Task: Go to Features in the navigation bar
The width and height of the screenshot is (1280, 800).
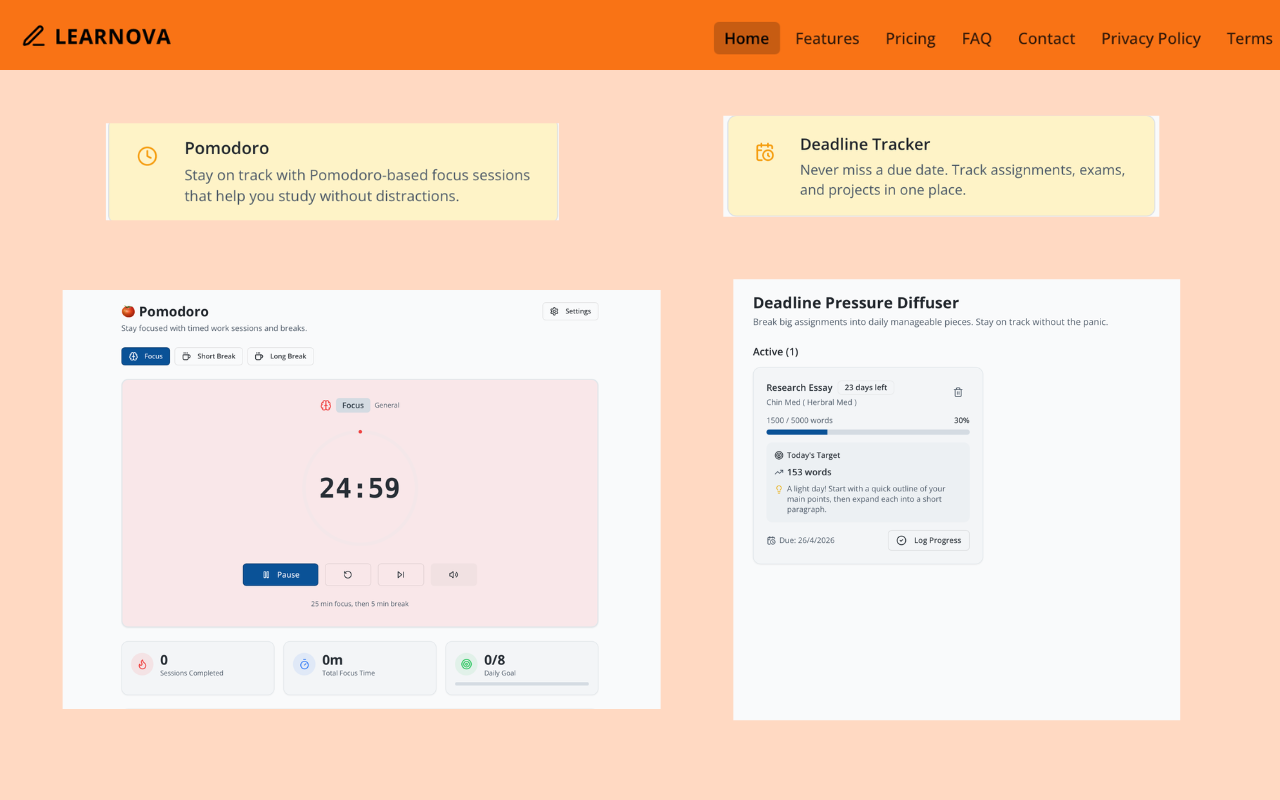Action: click(x=827, y=38)
